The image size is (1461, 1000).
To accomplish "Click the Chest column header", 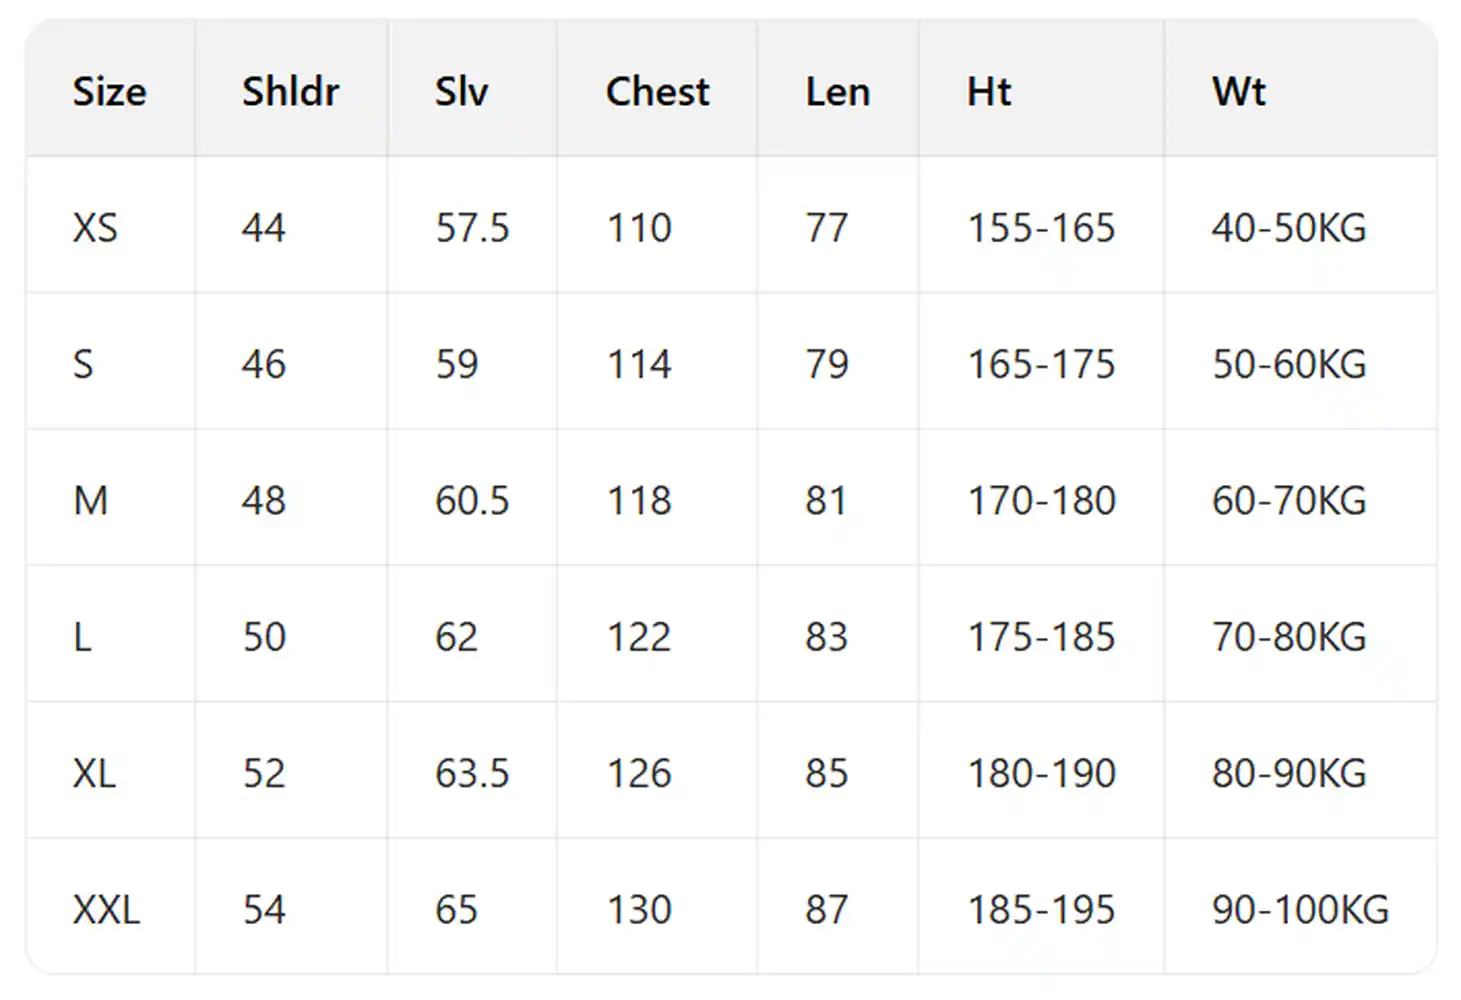I will coord(657,92).
